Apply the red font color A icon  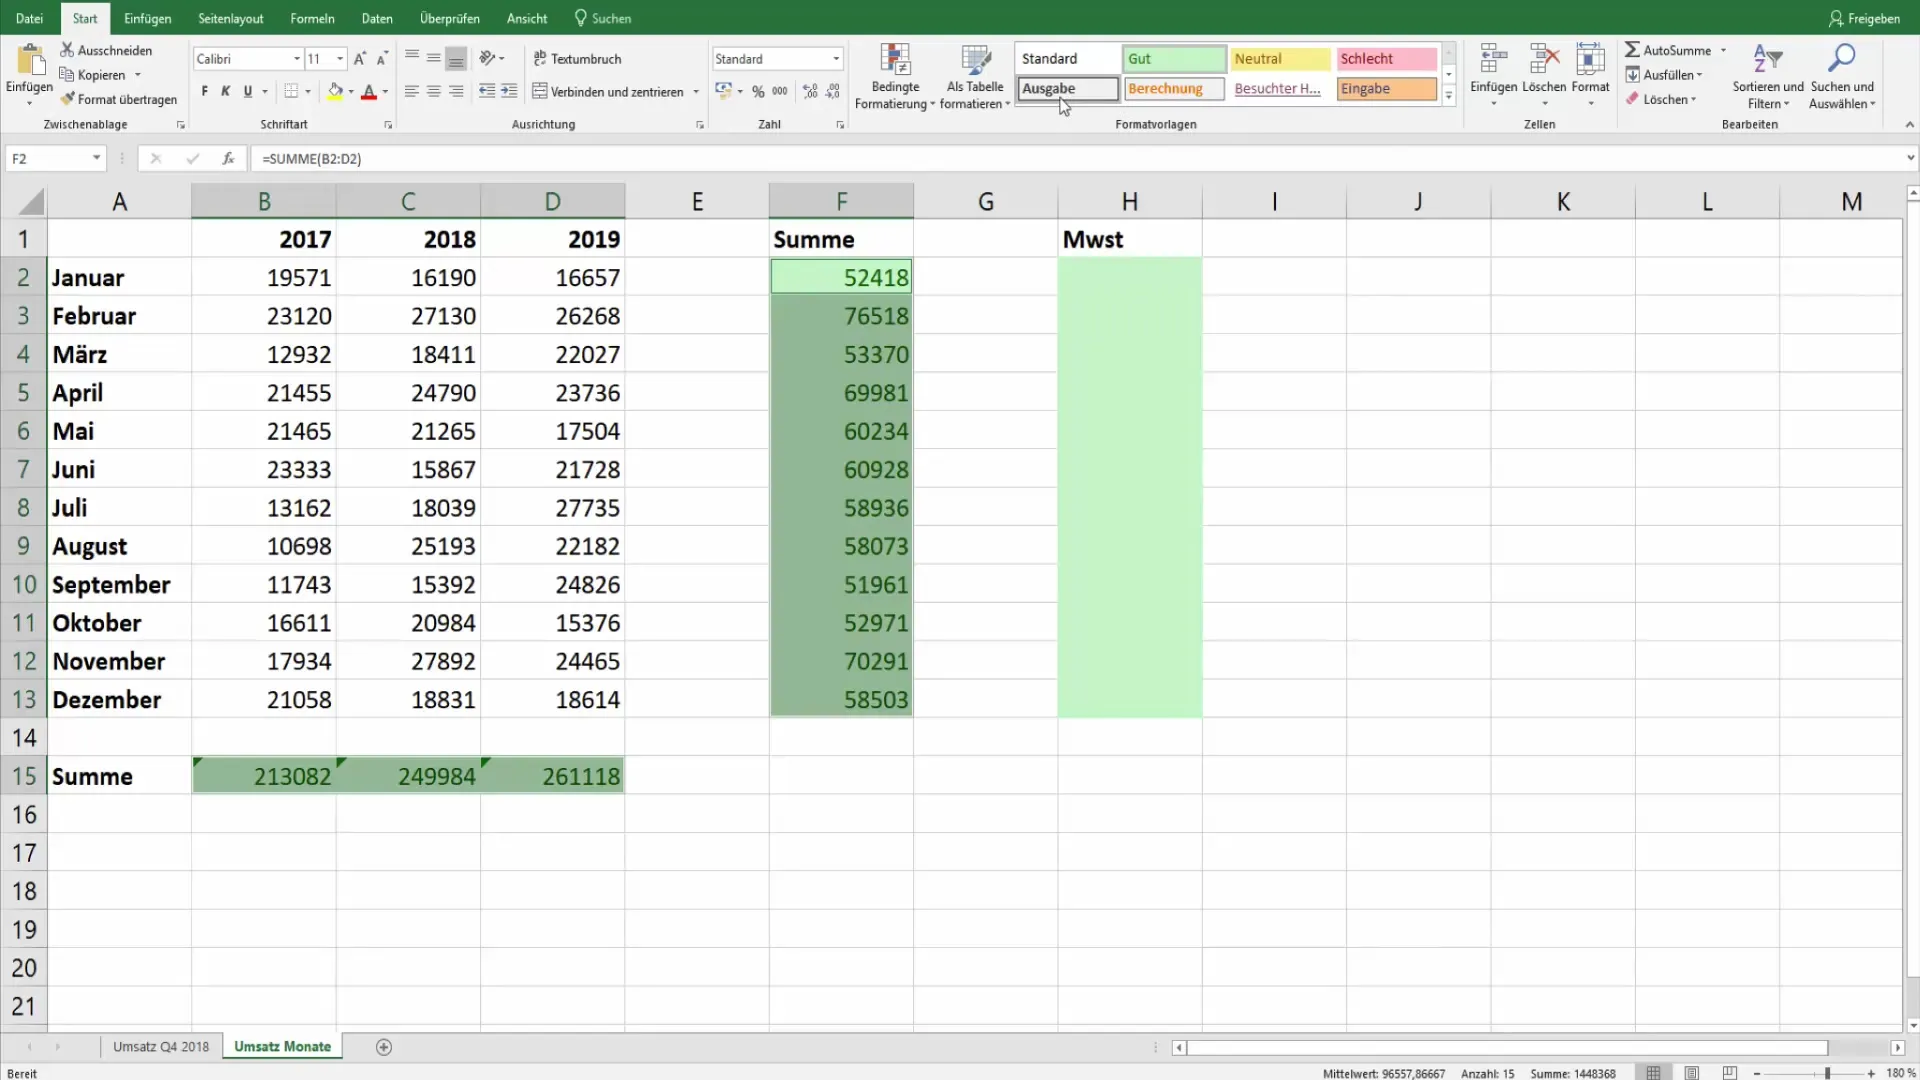pos(369,91)
